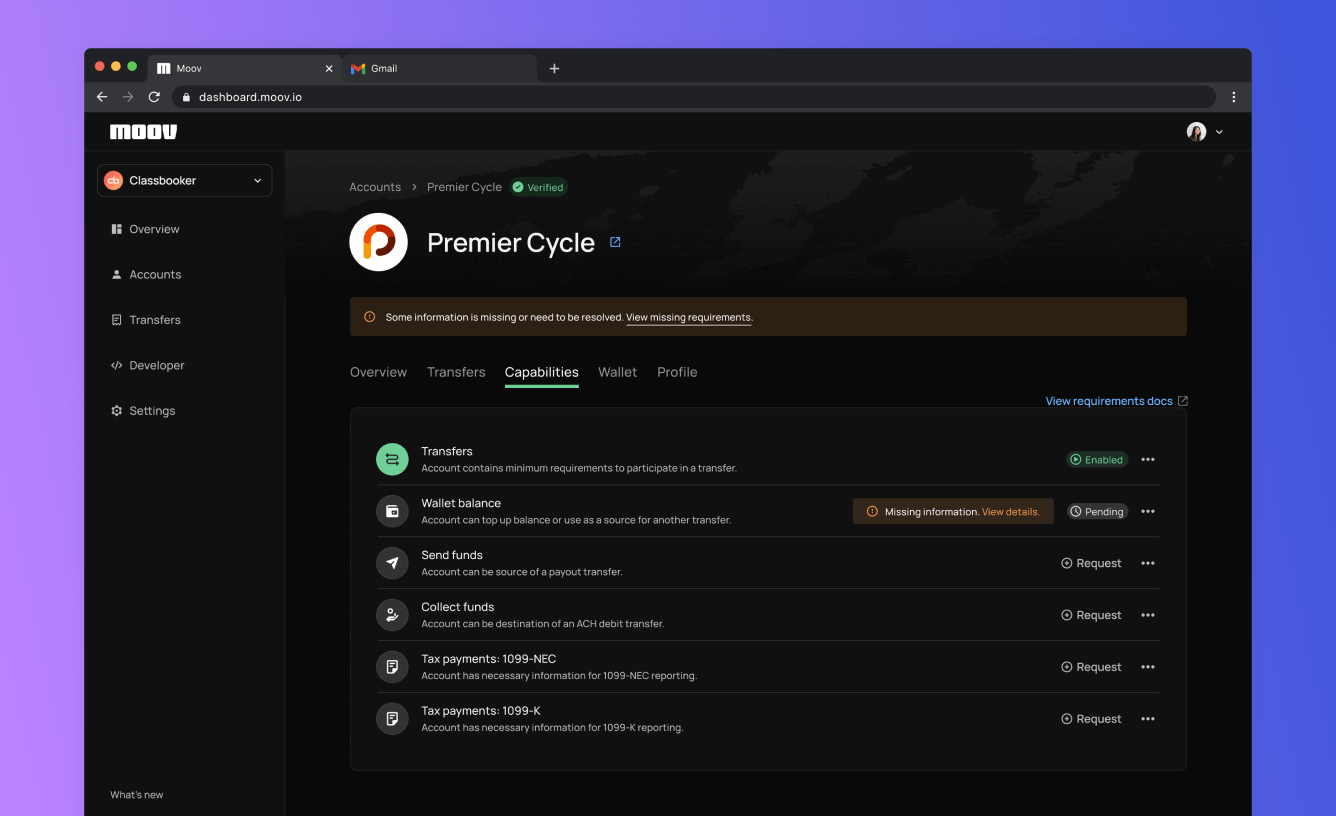
Task: Open the user avatar menu
Action: tap(1205, 132)
